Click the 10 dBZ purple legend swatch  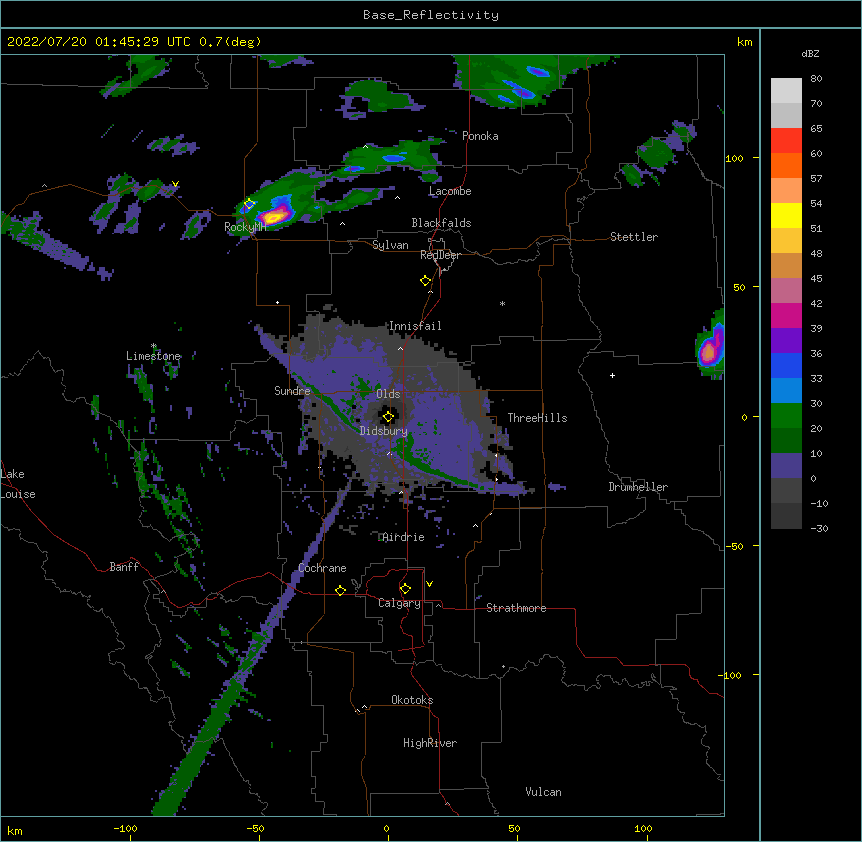pyautogui.click(x=786, y=466)
